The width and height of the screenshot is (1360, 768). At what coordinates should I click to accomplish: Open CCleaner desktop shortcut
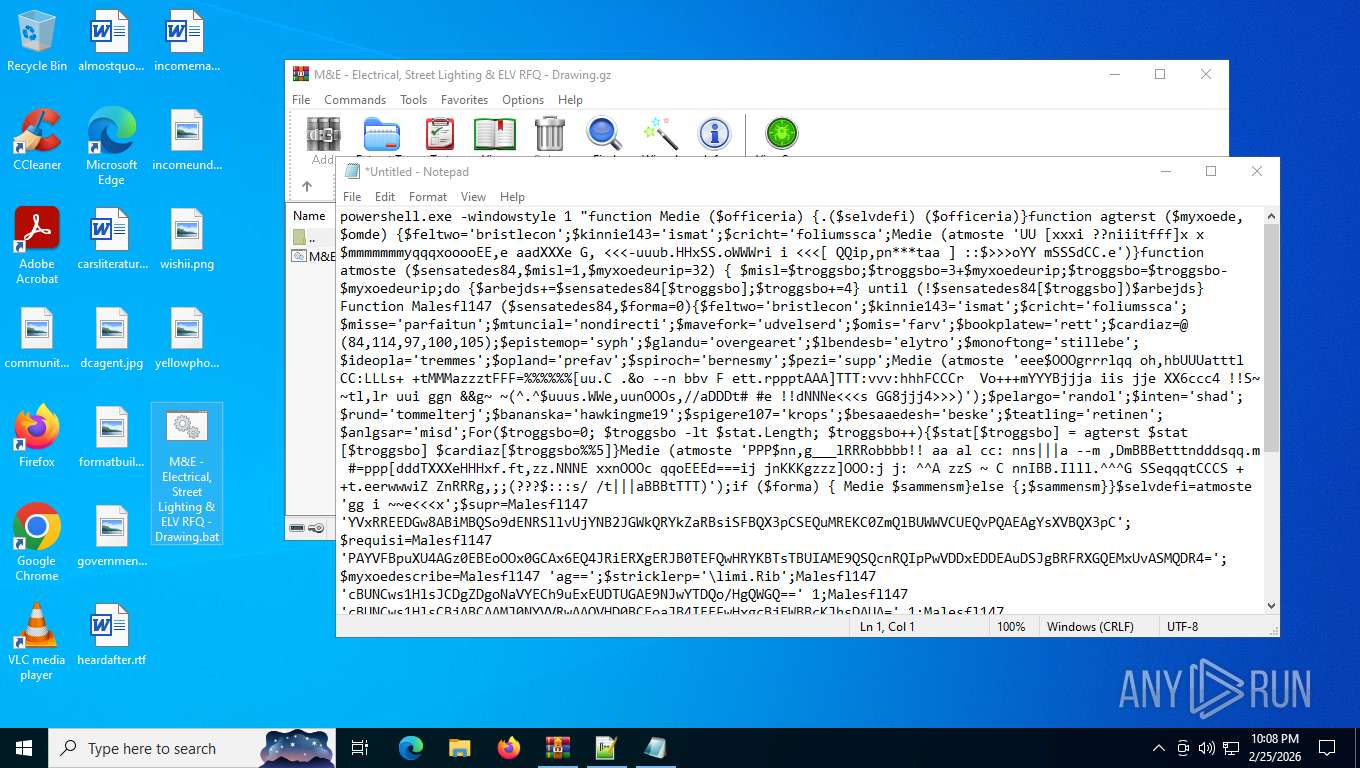click(37, 140)
